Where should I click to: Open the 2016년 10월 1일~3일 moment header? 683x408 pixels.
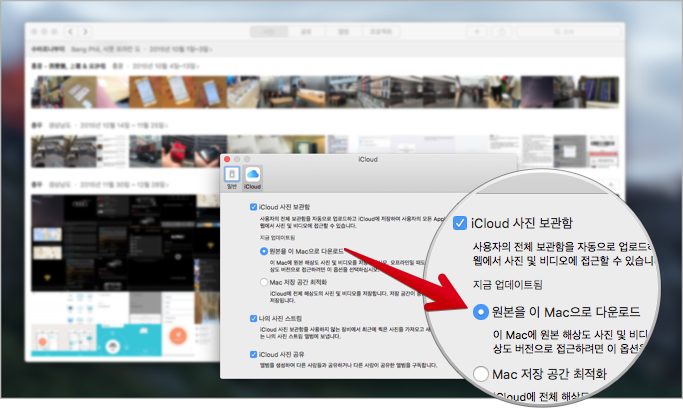(x=180, y=49)
